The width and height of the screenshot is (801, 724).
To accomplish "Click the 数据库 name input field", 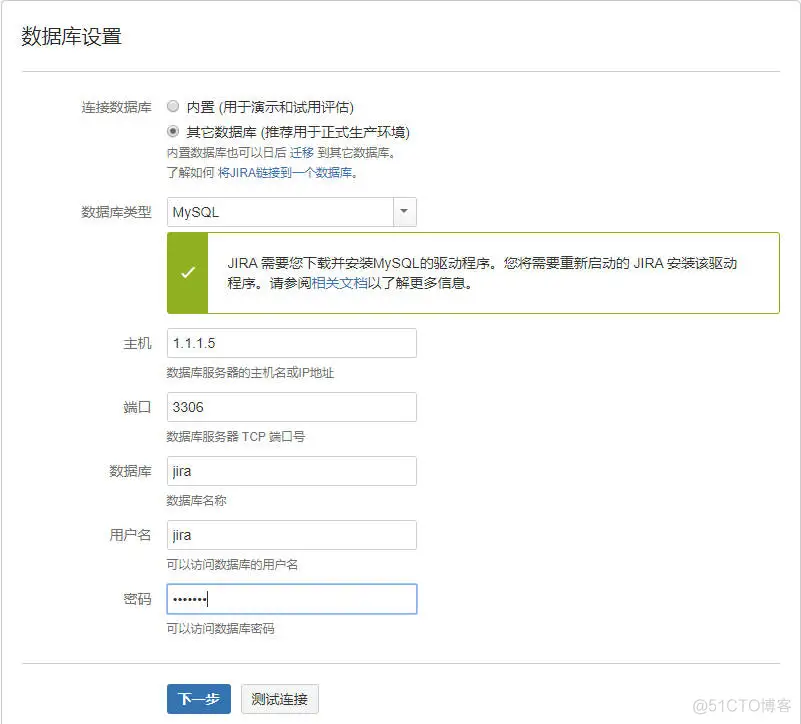I will point(292,471).
